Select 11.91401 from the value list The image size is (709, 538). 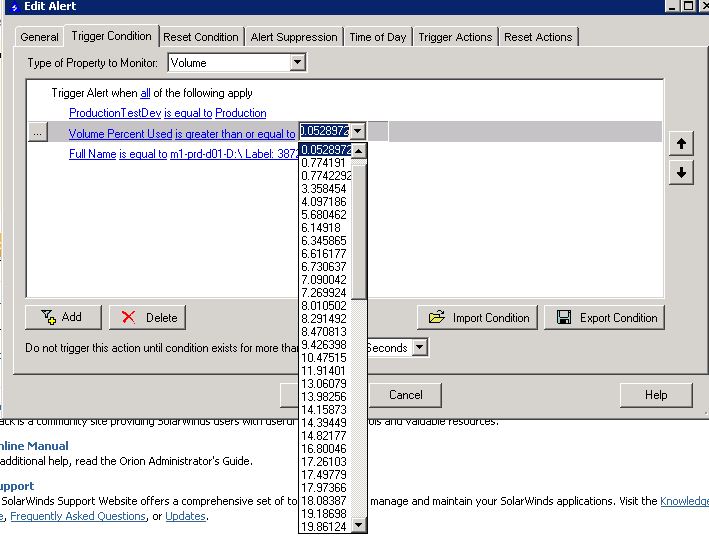click(326, 371)
